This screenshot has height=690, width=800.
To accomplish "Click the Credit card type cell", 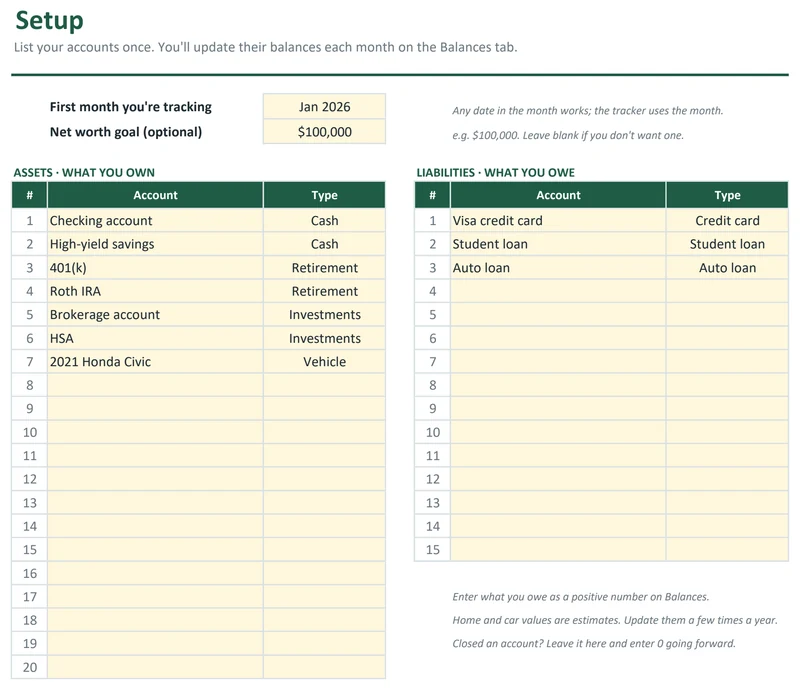I will point(727,220).
